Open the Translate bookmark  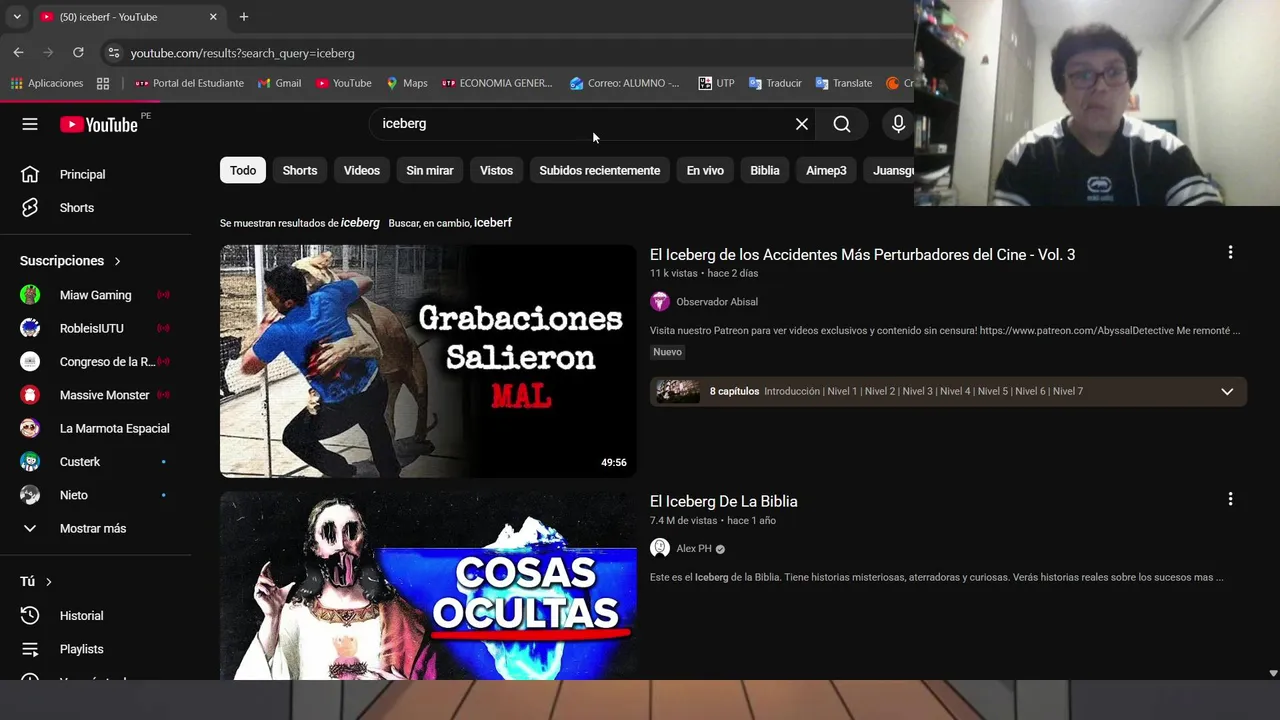(x=844, y=83)
